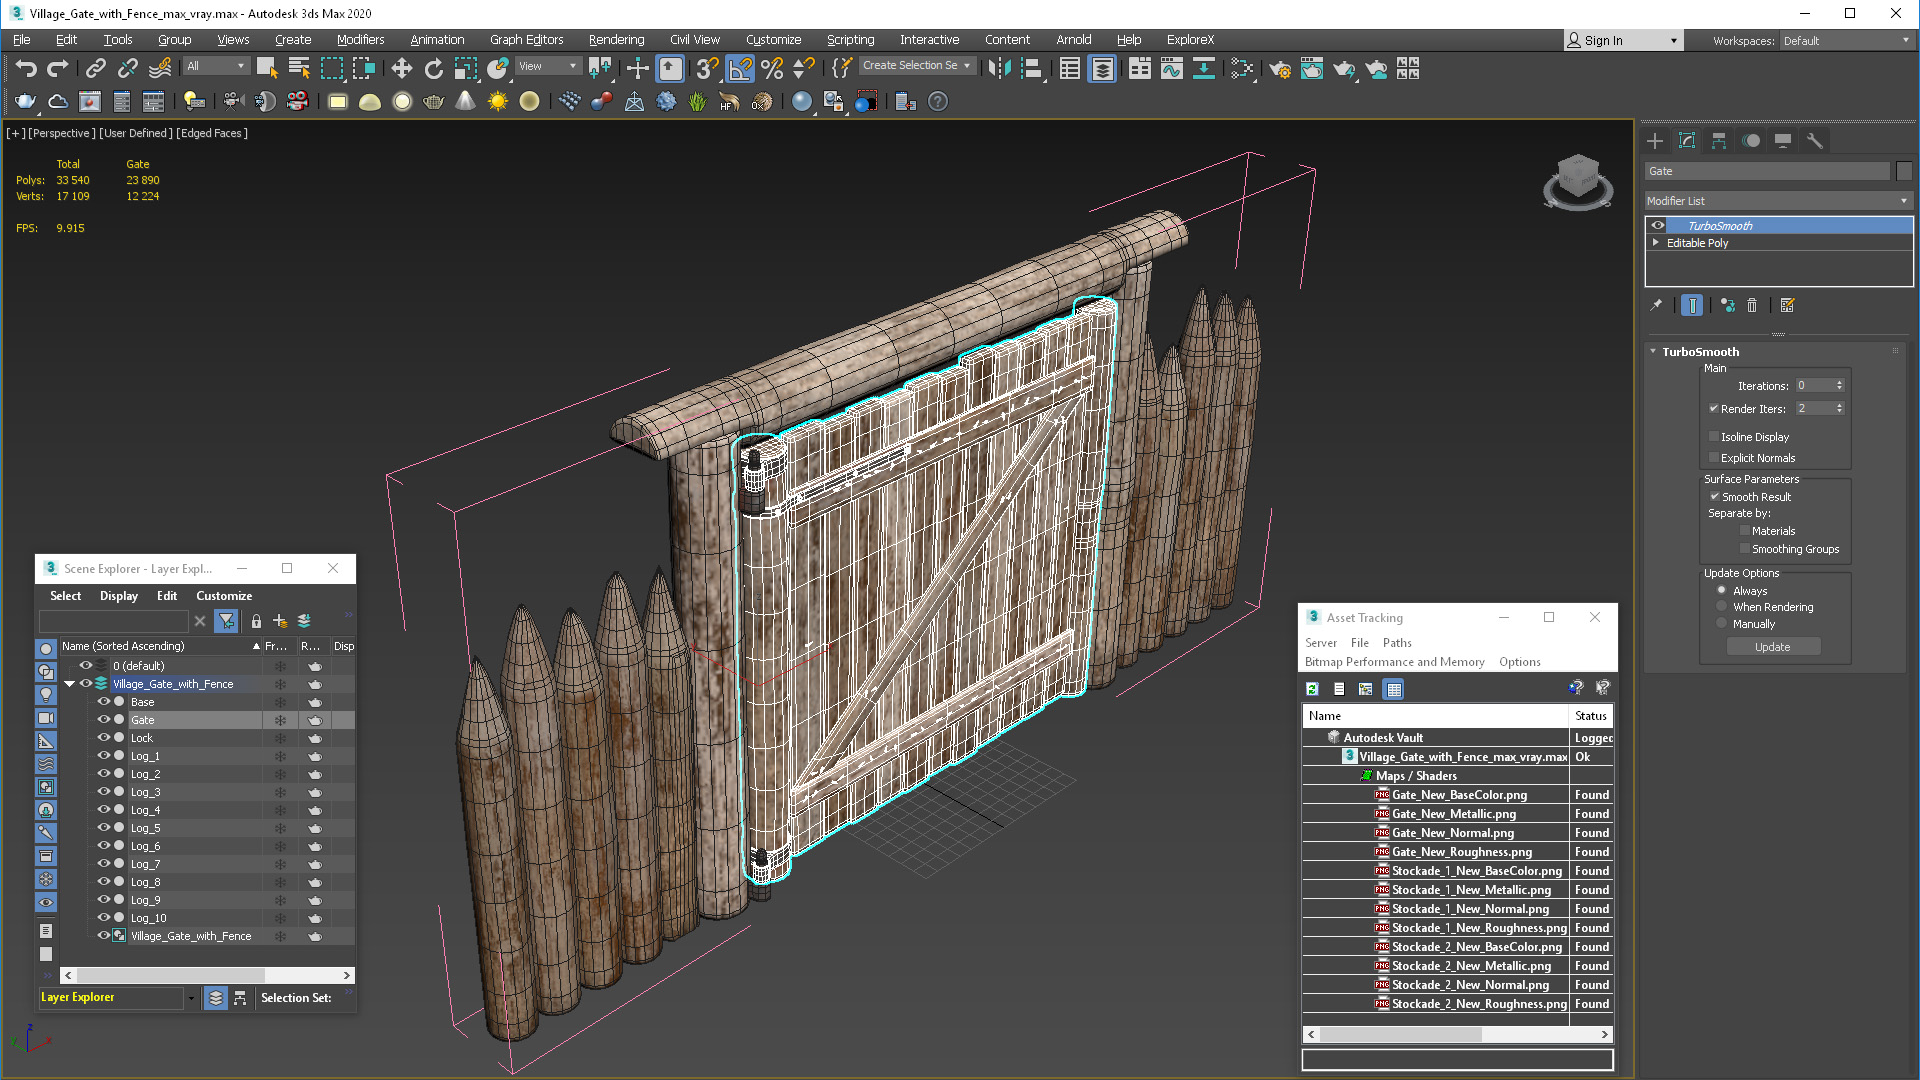Image resolution: width=1920 pixels, height=1080 pixels.
Task: Toggle the Render Iters checkbox
Action: pyautogui.click(x=1714, y=408)
